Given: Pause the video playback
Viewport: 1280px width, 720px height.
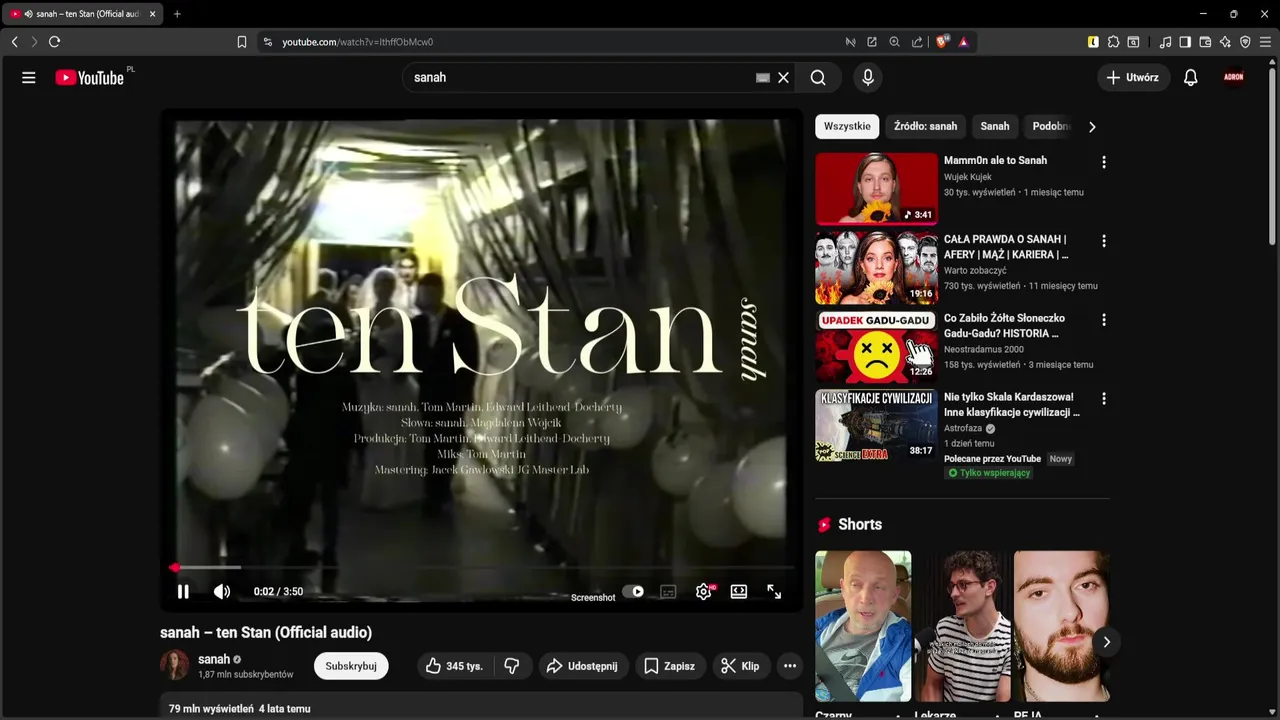Looking at the screenshot, I should click(x=183, y=592).
